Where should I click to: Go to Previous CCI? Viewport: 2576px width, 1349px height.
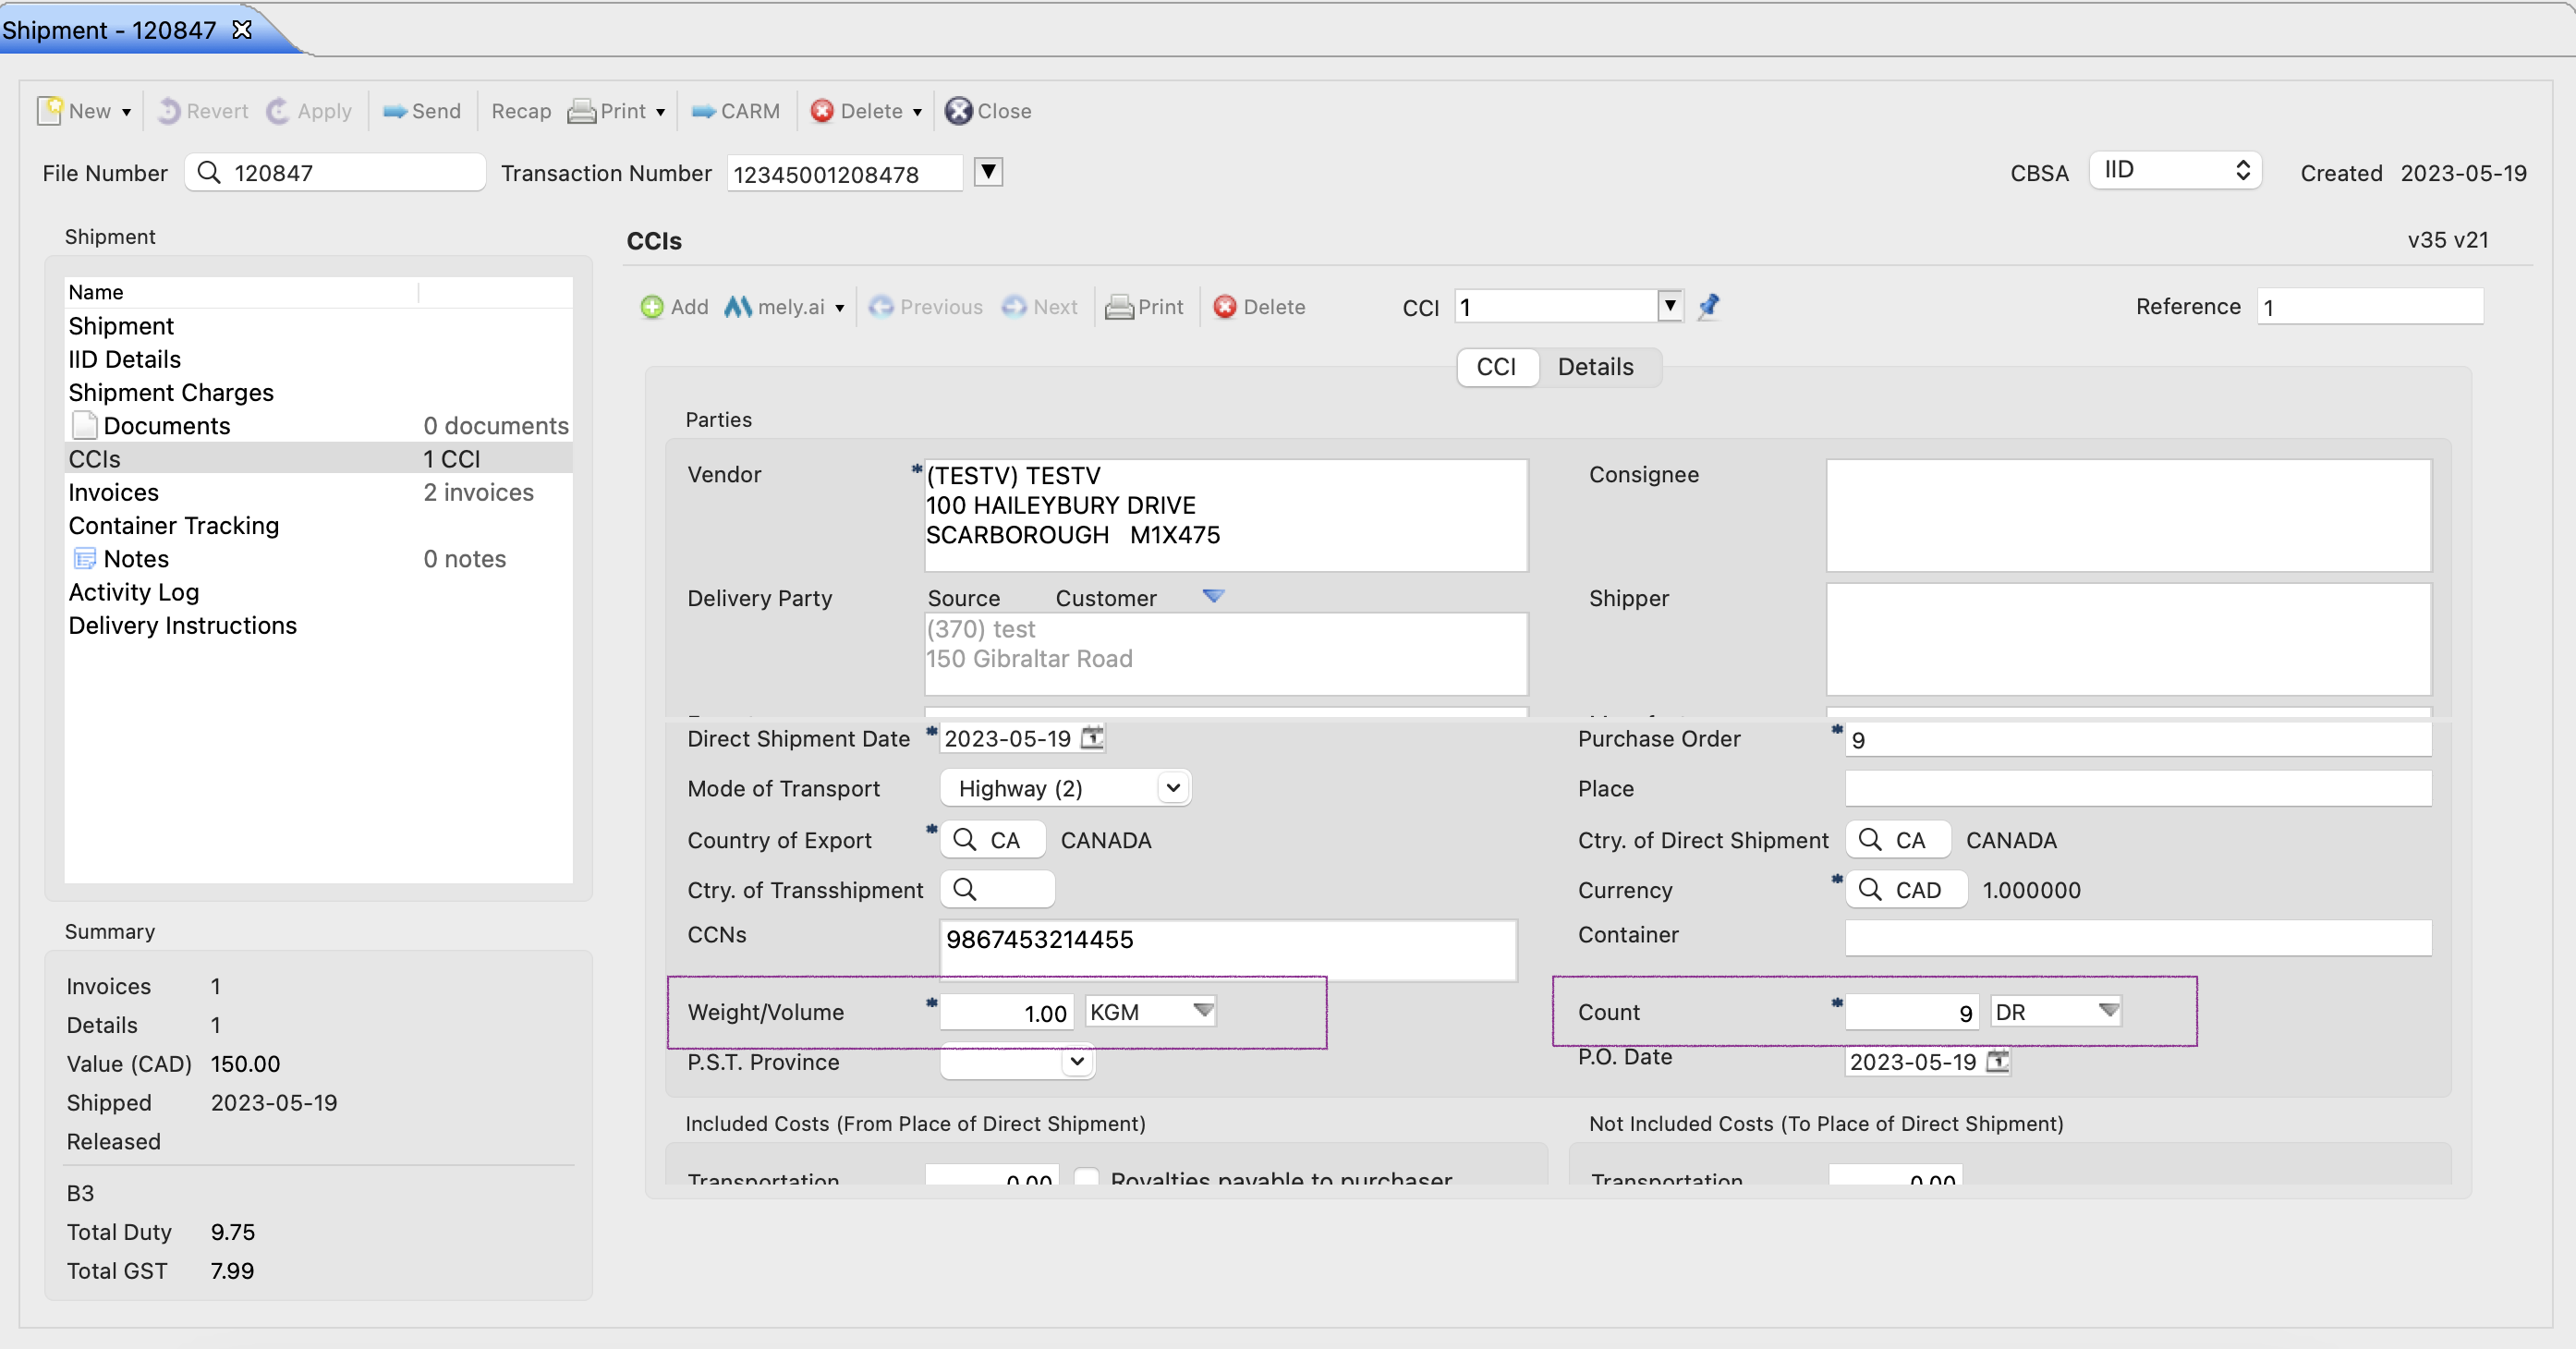(926, 307)
